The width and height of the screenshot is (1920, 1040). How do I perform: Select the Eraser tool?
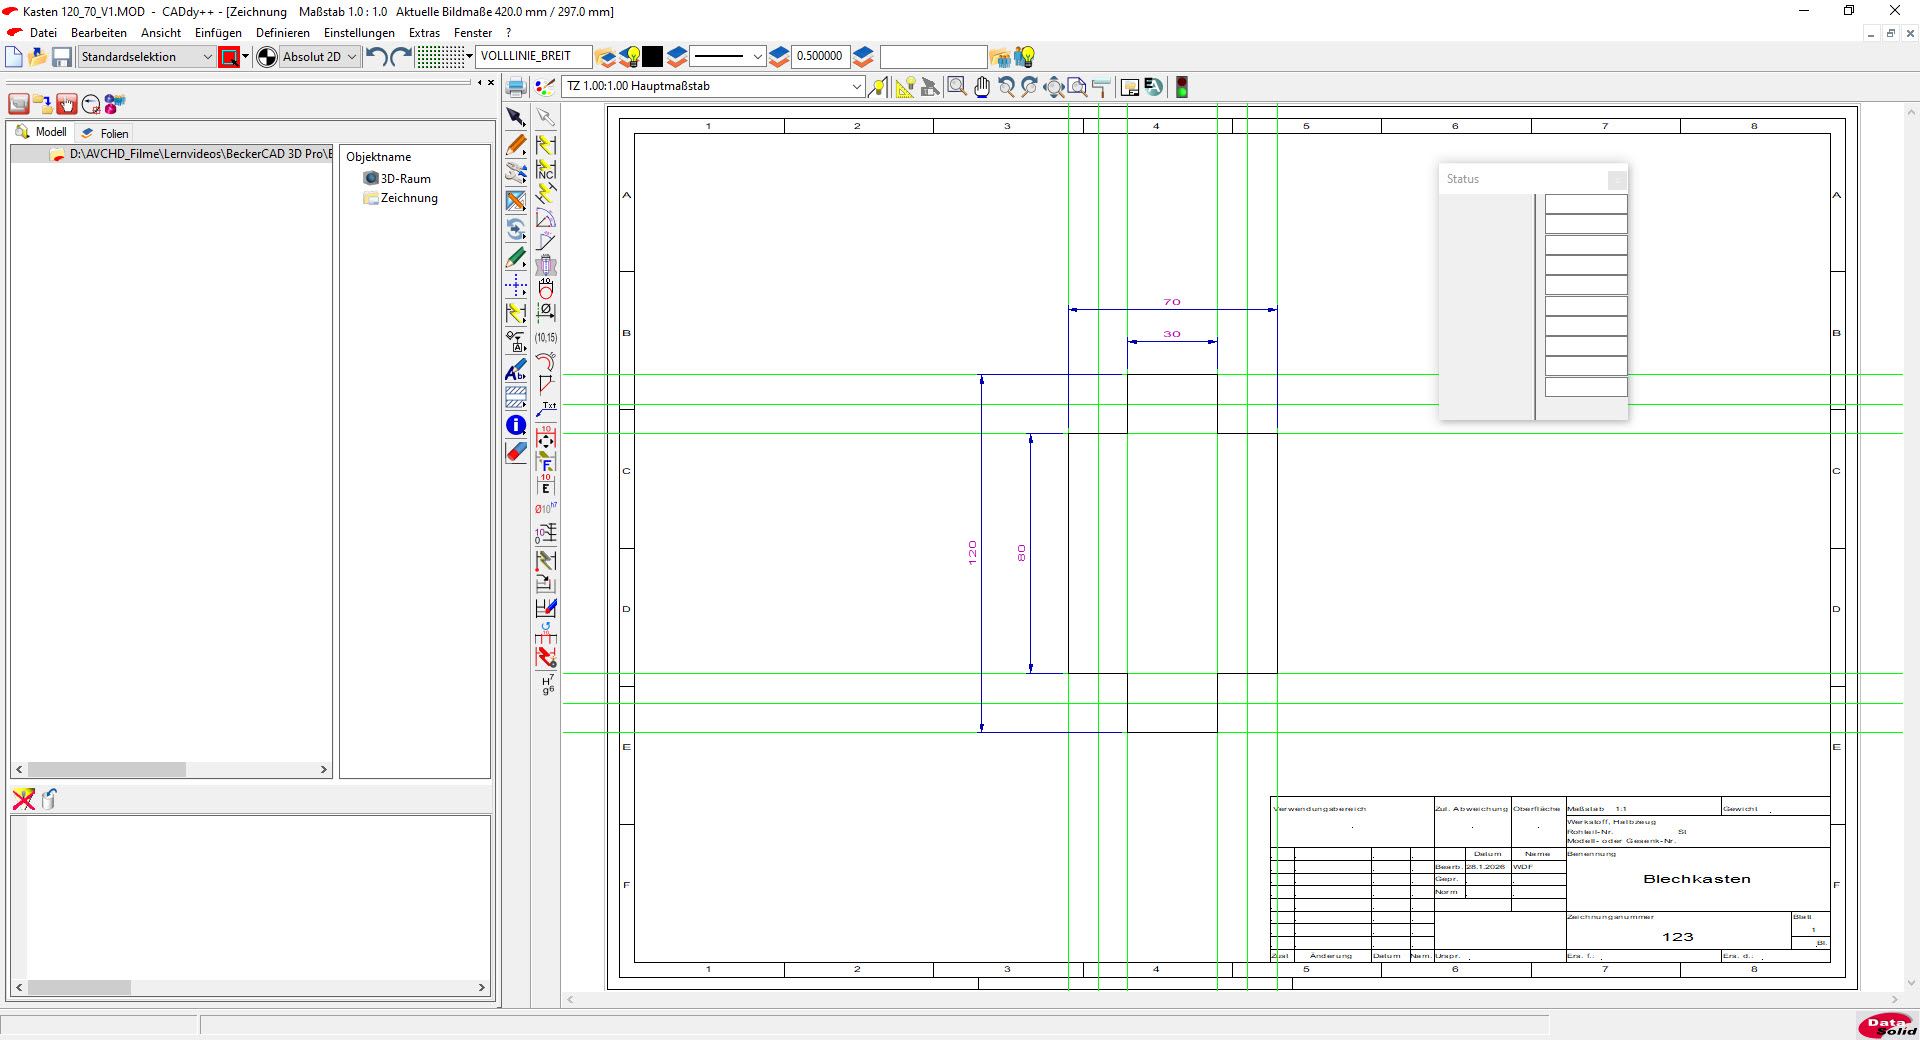point(516,453)
